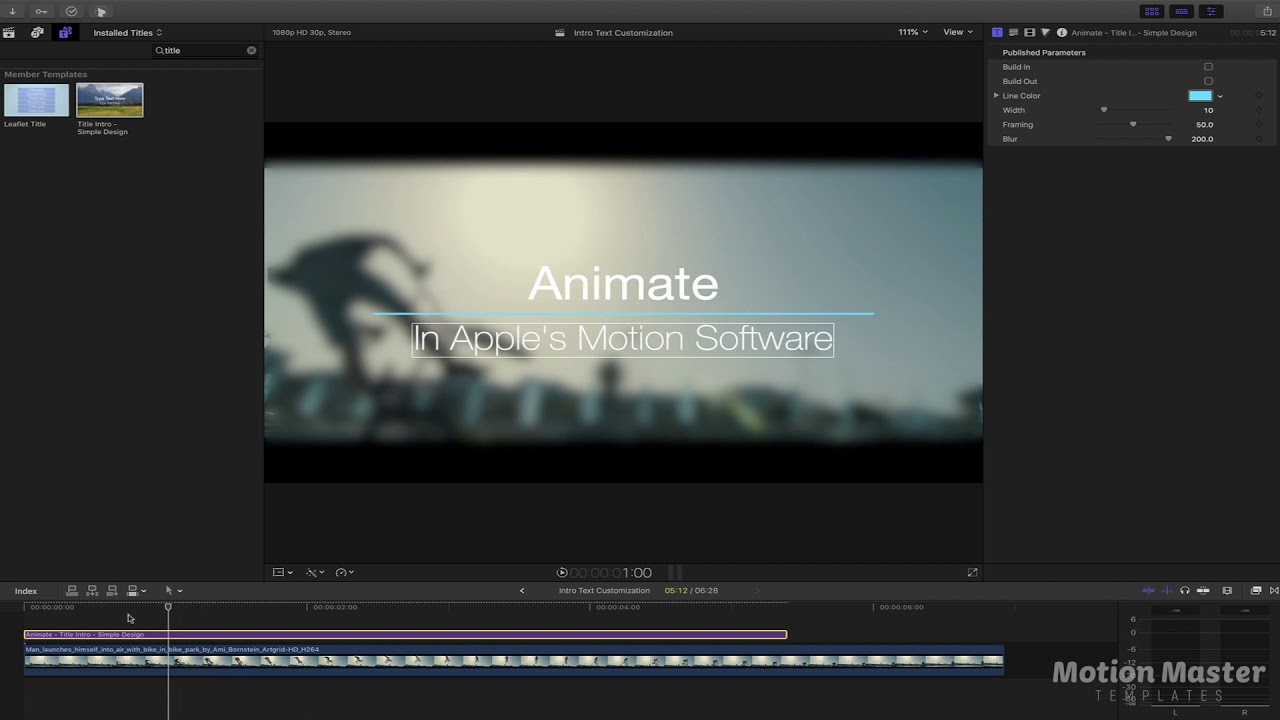Add keyframe for Line Color
Screen dimensions: 1280x720
[1258, 96]
